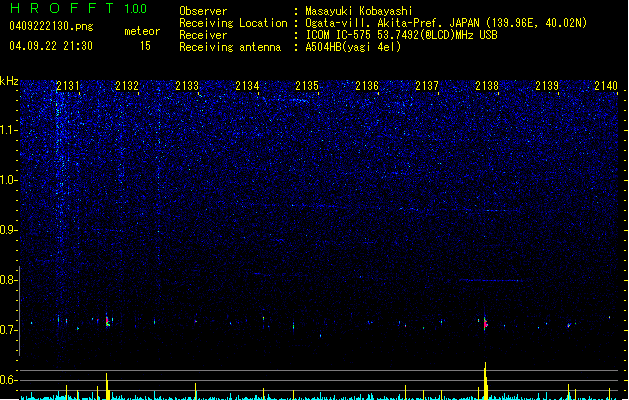
Task: Click the Receiving antenna label
Action: (230, 47)
